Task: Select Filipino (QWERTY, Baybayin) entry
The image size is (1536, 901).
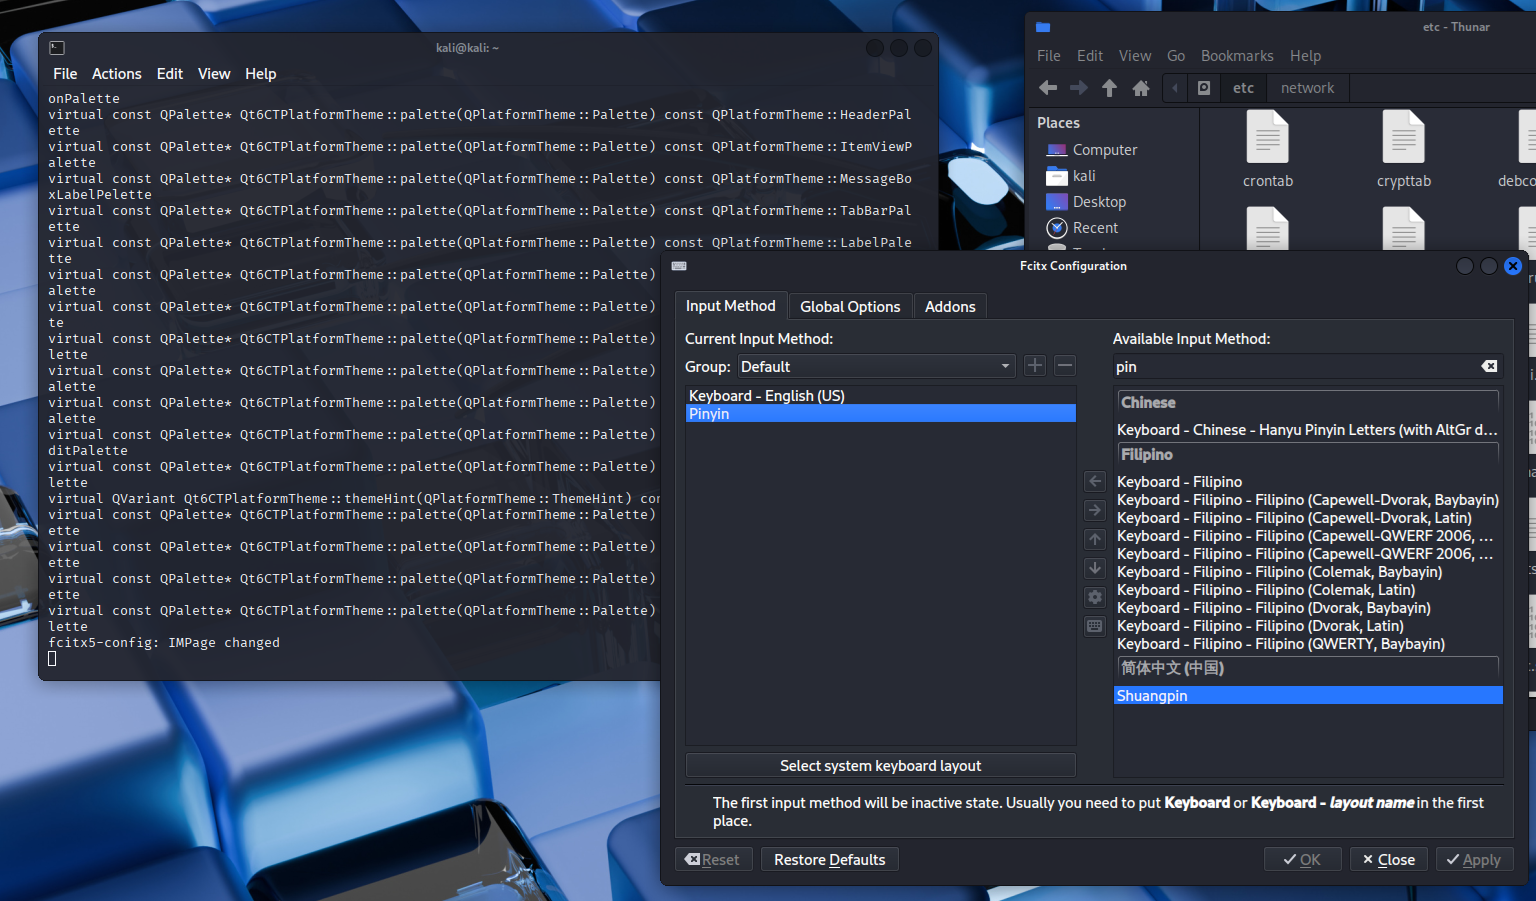Action: click(1308, 644)
